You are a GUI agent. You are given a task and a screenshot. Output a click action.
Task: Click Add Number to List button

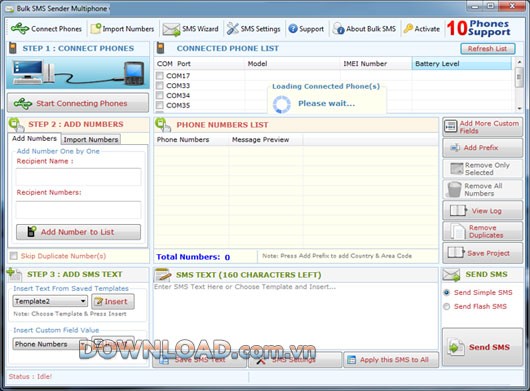(x=78, y=232)
